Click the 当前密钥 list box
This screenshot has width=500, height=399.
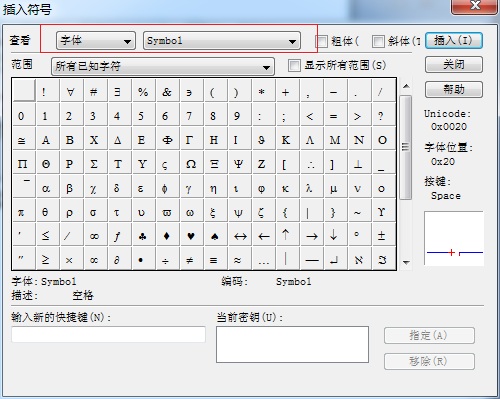292,344
